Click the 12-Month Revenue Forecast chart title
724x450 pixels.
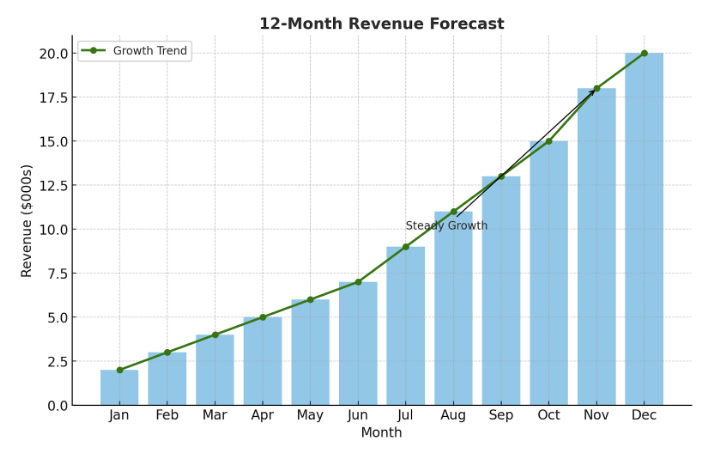click(x=381, y=24)
